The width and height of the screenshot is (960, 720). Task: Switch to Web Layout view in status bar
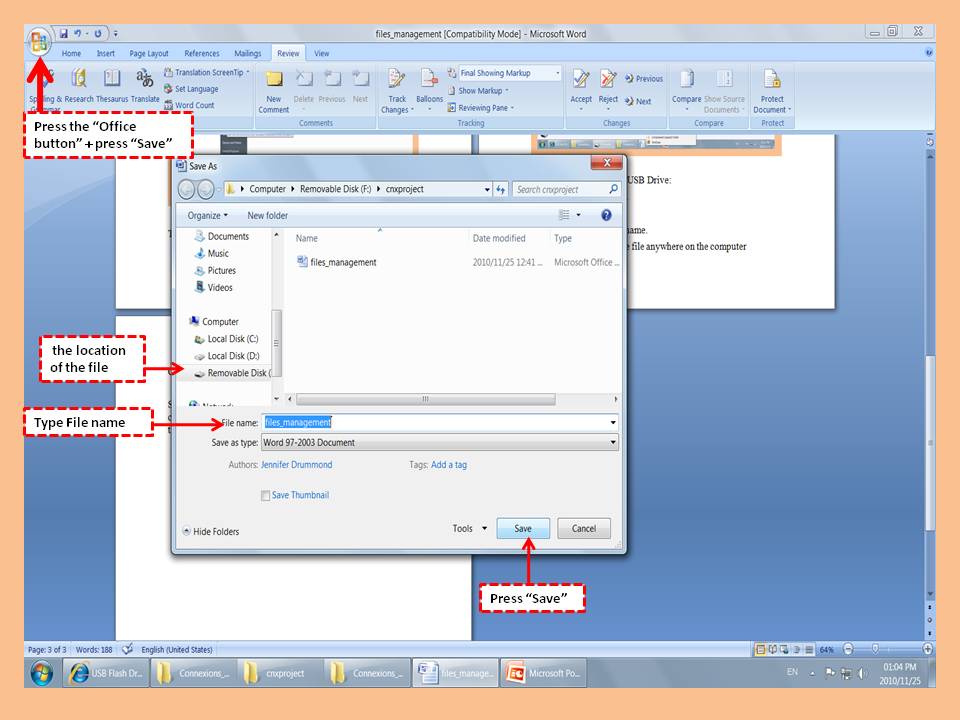(784, 650)
